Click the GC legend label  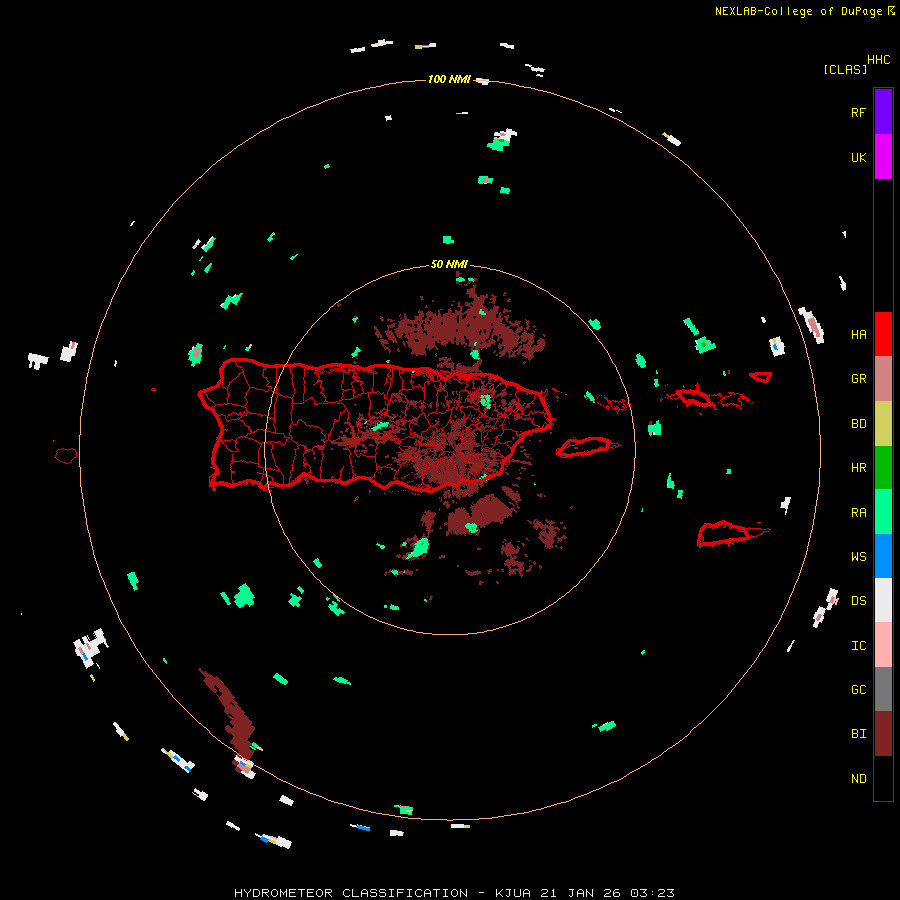coord(858,689)
